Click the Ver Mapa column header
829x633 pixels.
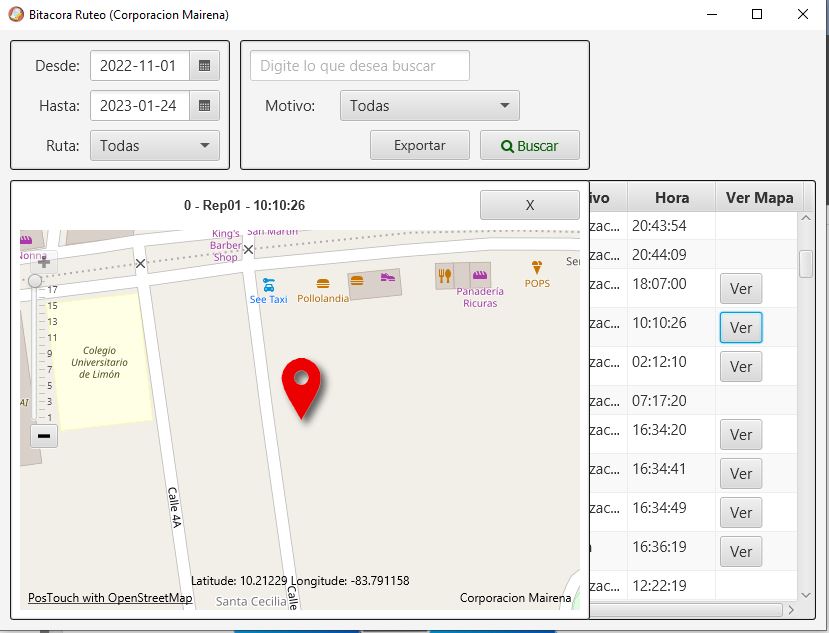click(759, 198)
